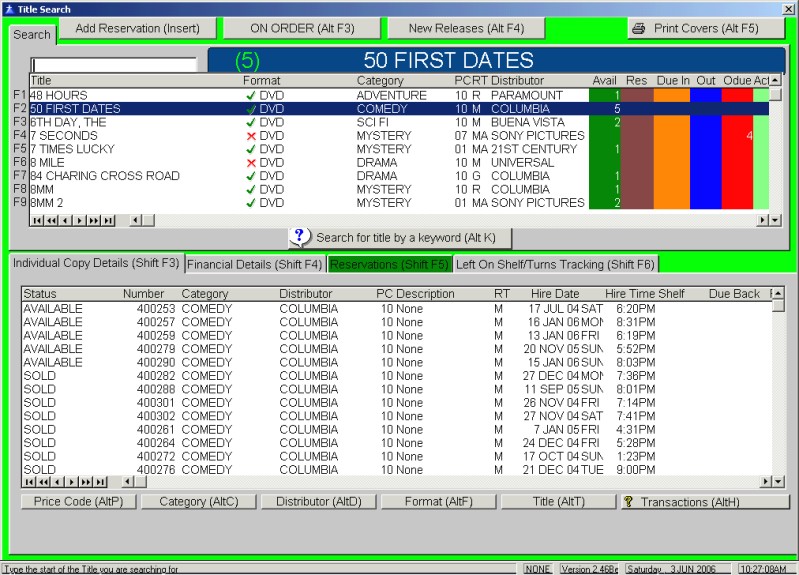Jump to last record in title list
The image size is (799, 575).
(108, 220)
